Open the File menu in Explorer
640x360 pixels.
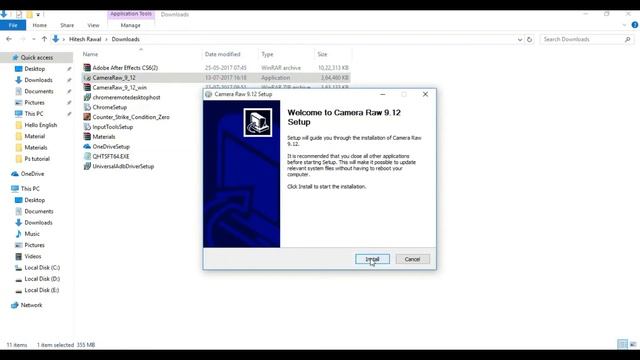(x=13, y=25)
